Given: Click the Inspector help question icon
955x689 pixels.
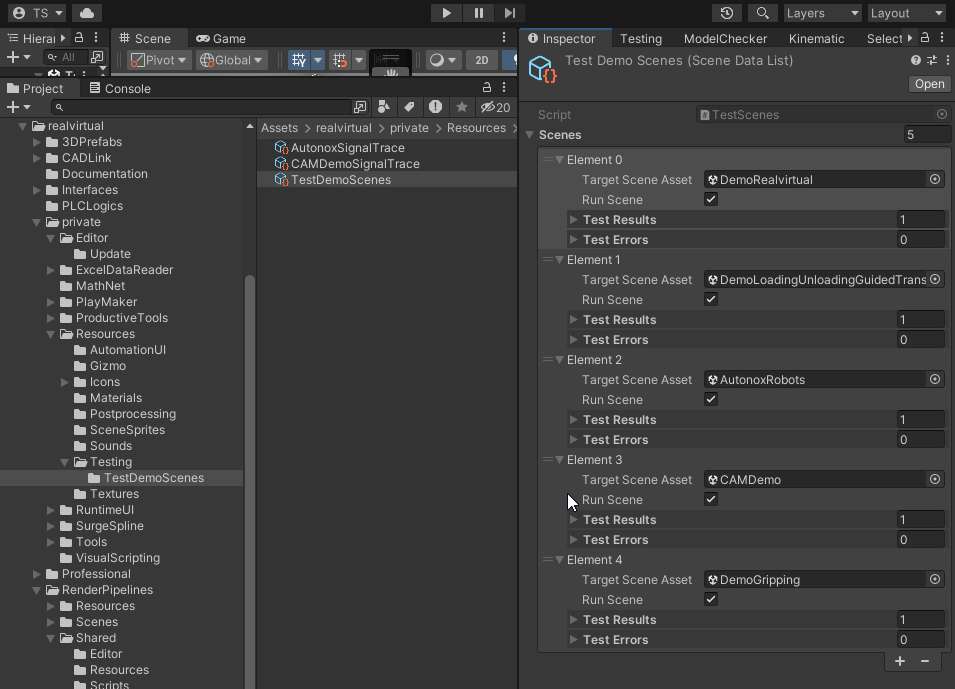Looking at the screenshot, I should click(x=916, y=61).
